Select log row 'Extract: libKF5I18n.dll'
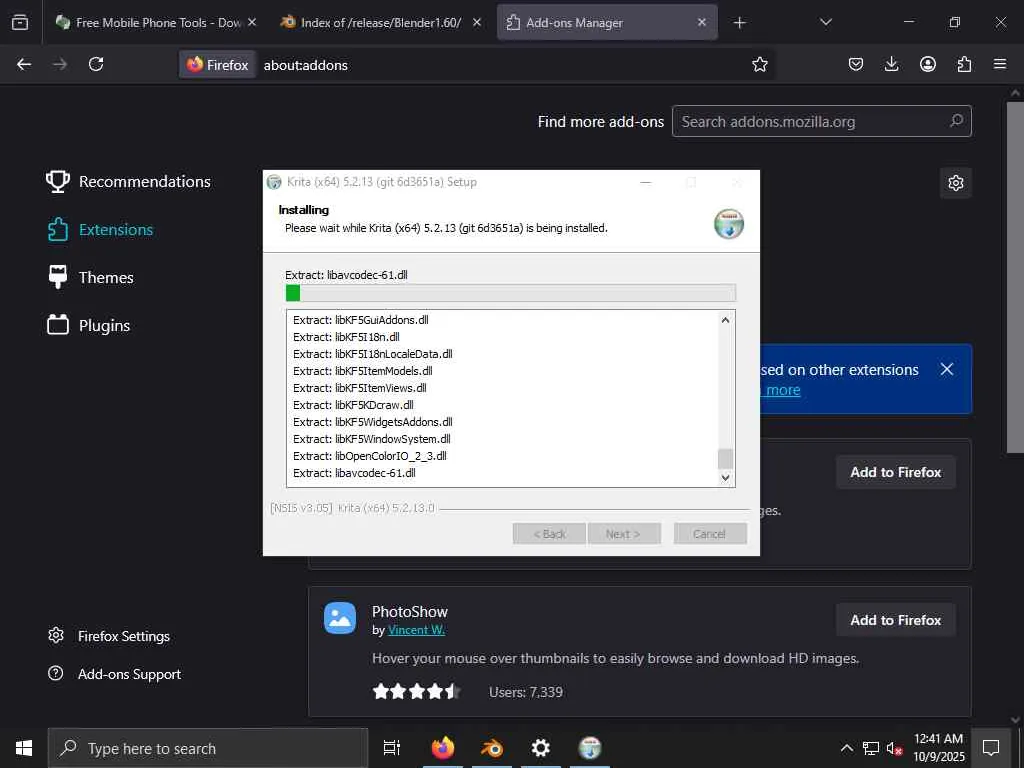Screen dimensions: 1024x768 click(x=346, y=337)
